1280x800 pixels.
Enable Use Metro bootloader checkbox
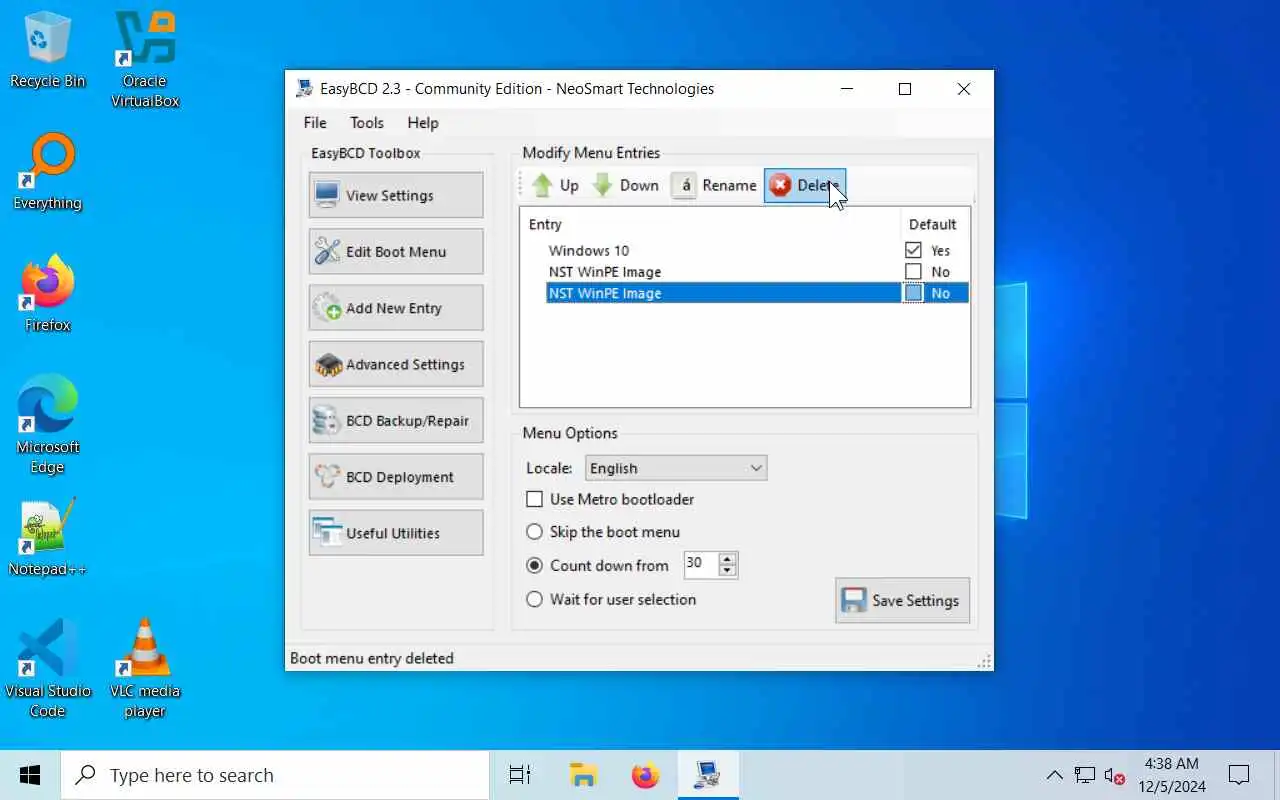pos(535,499)
